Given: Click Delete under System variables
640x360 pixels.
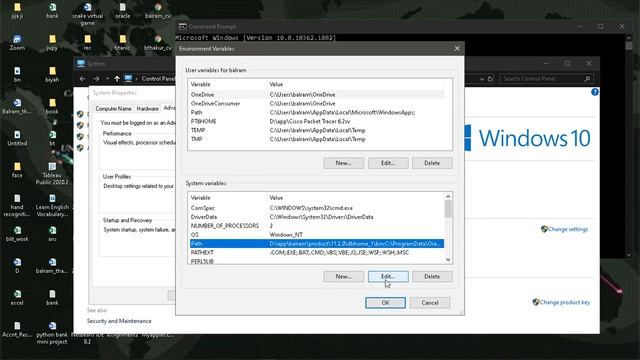Looking at the screenshot, I should [x=432, y=276].
